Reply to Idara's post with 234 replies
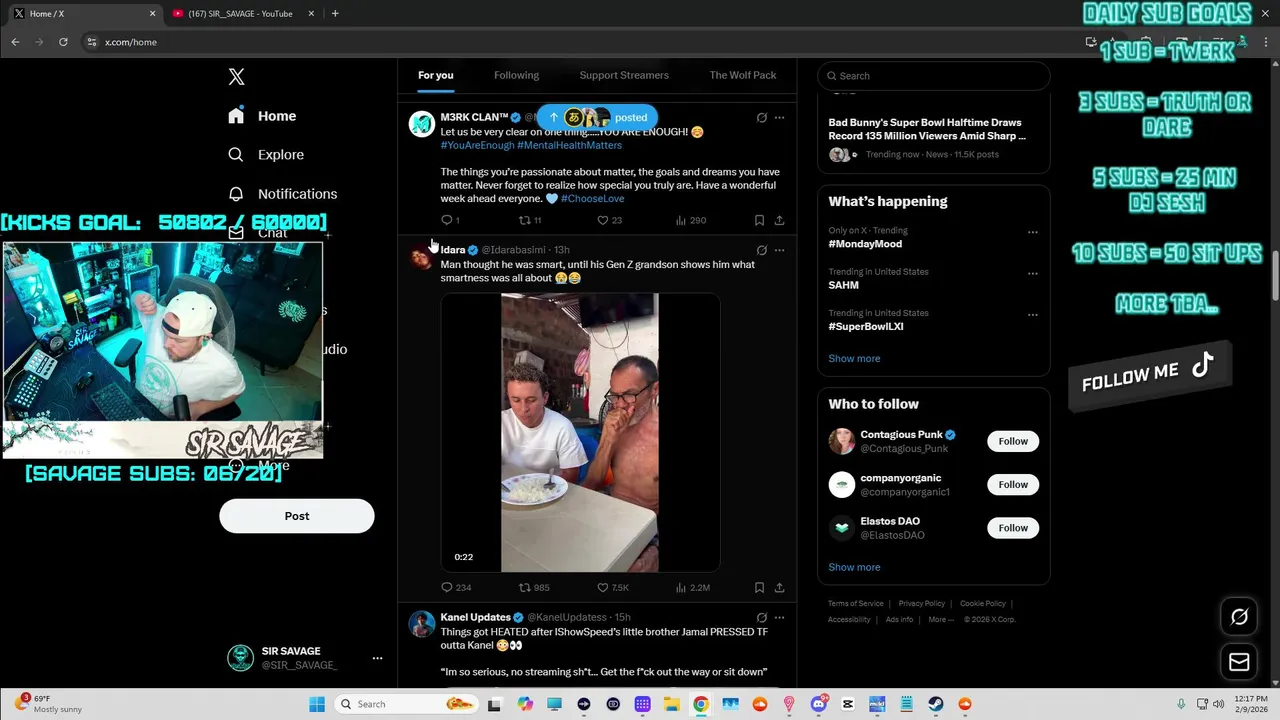 tap(455, 588)
